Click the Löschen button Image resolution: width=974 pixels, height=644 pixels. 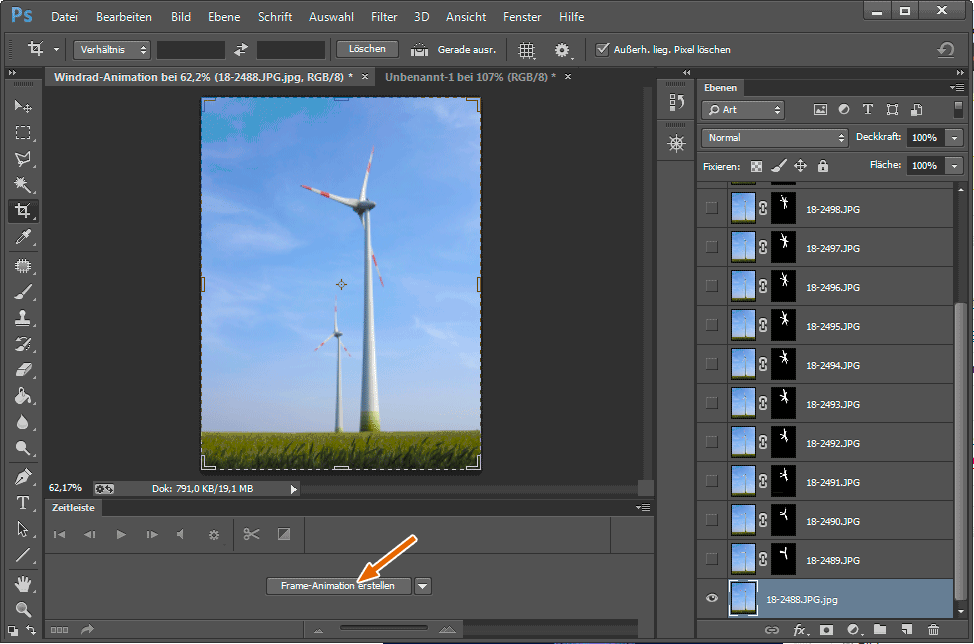coord(367,49)
